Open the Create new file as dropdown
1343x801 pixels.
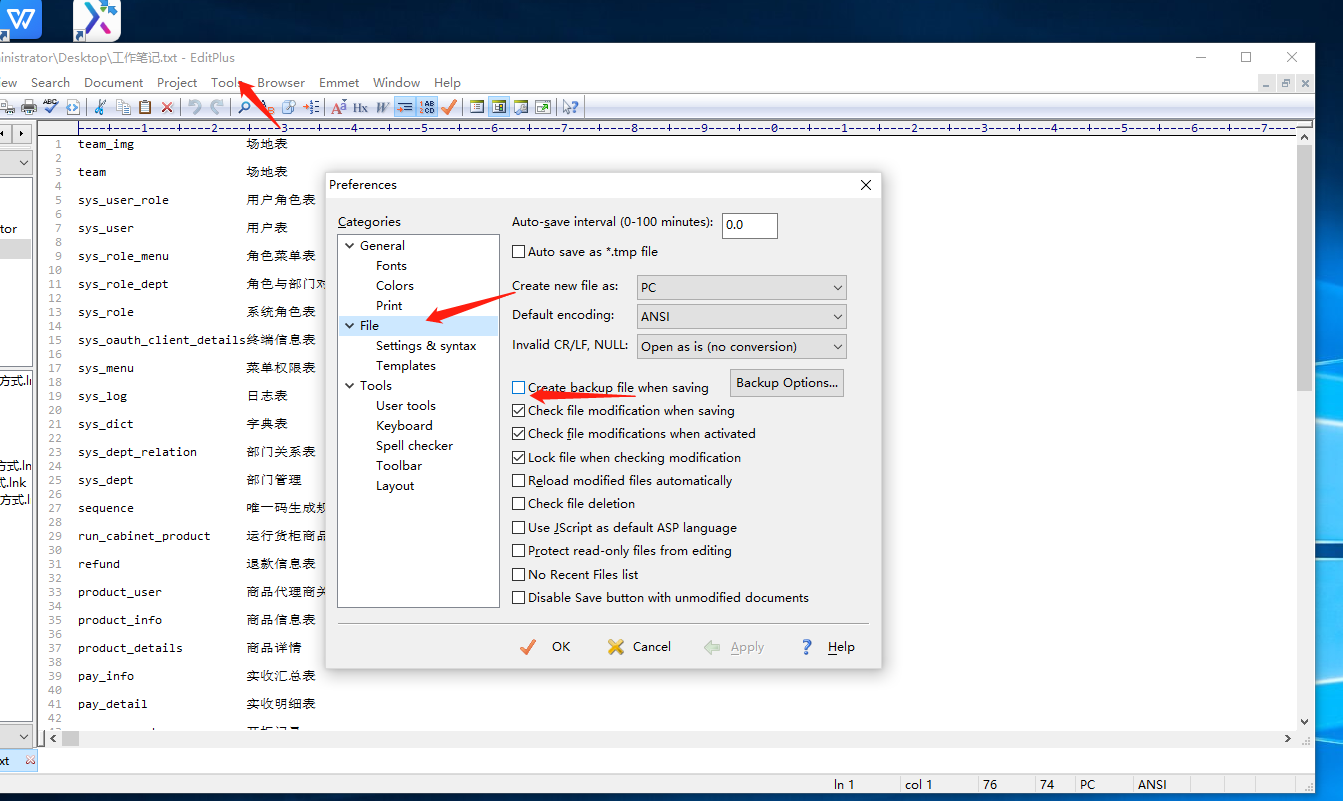point(742,287)
